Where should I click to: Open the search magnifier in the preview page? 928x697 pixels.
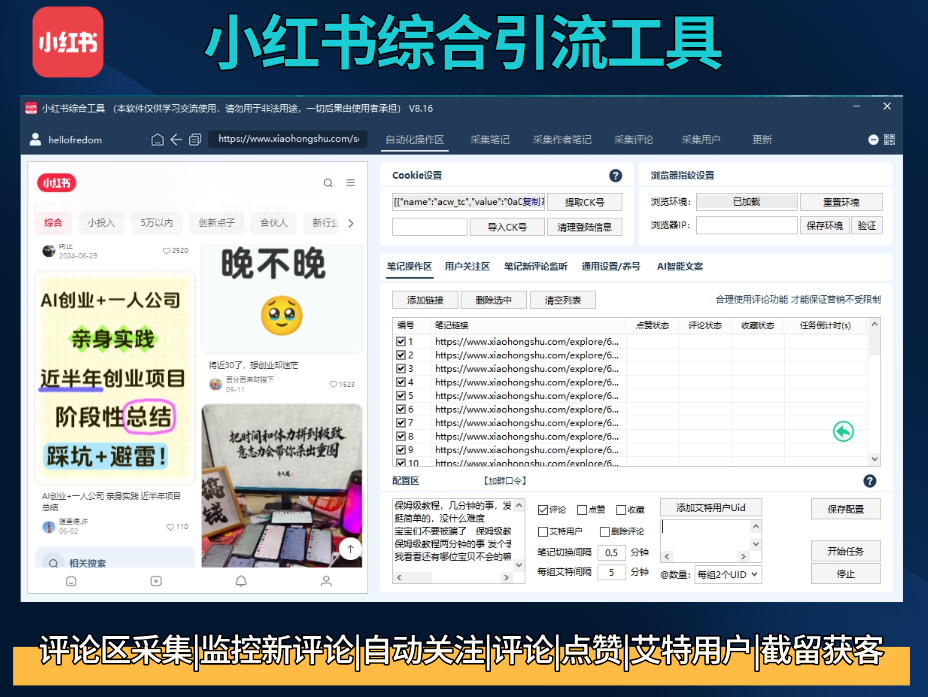(x=327, y=184)
